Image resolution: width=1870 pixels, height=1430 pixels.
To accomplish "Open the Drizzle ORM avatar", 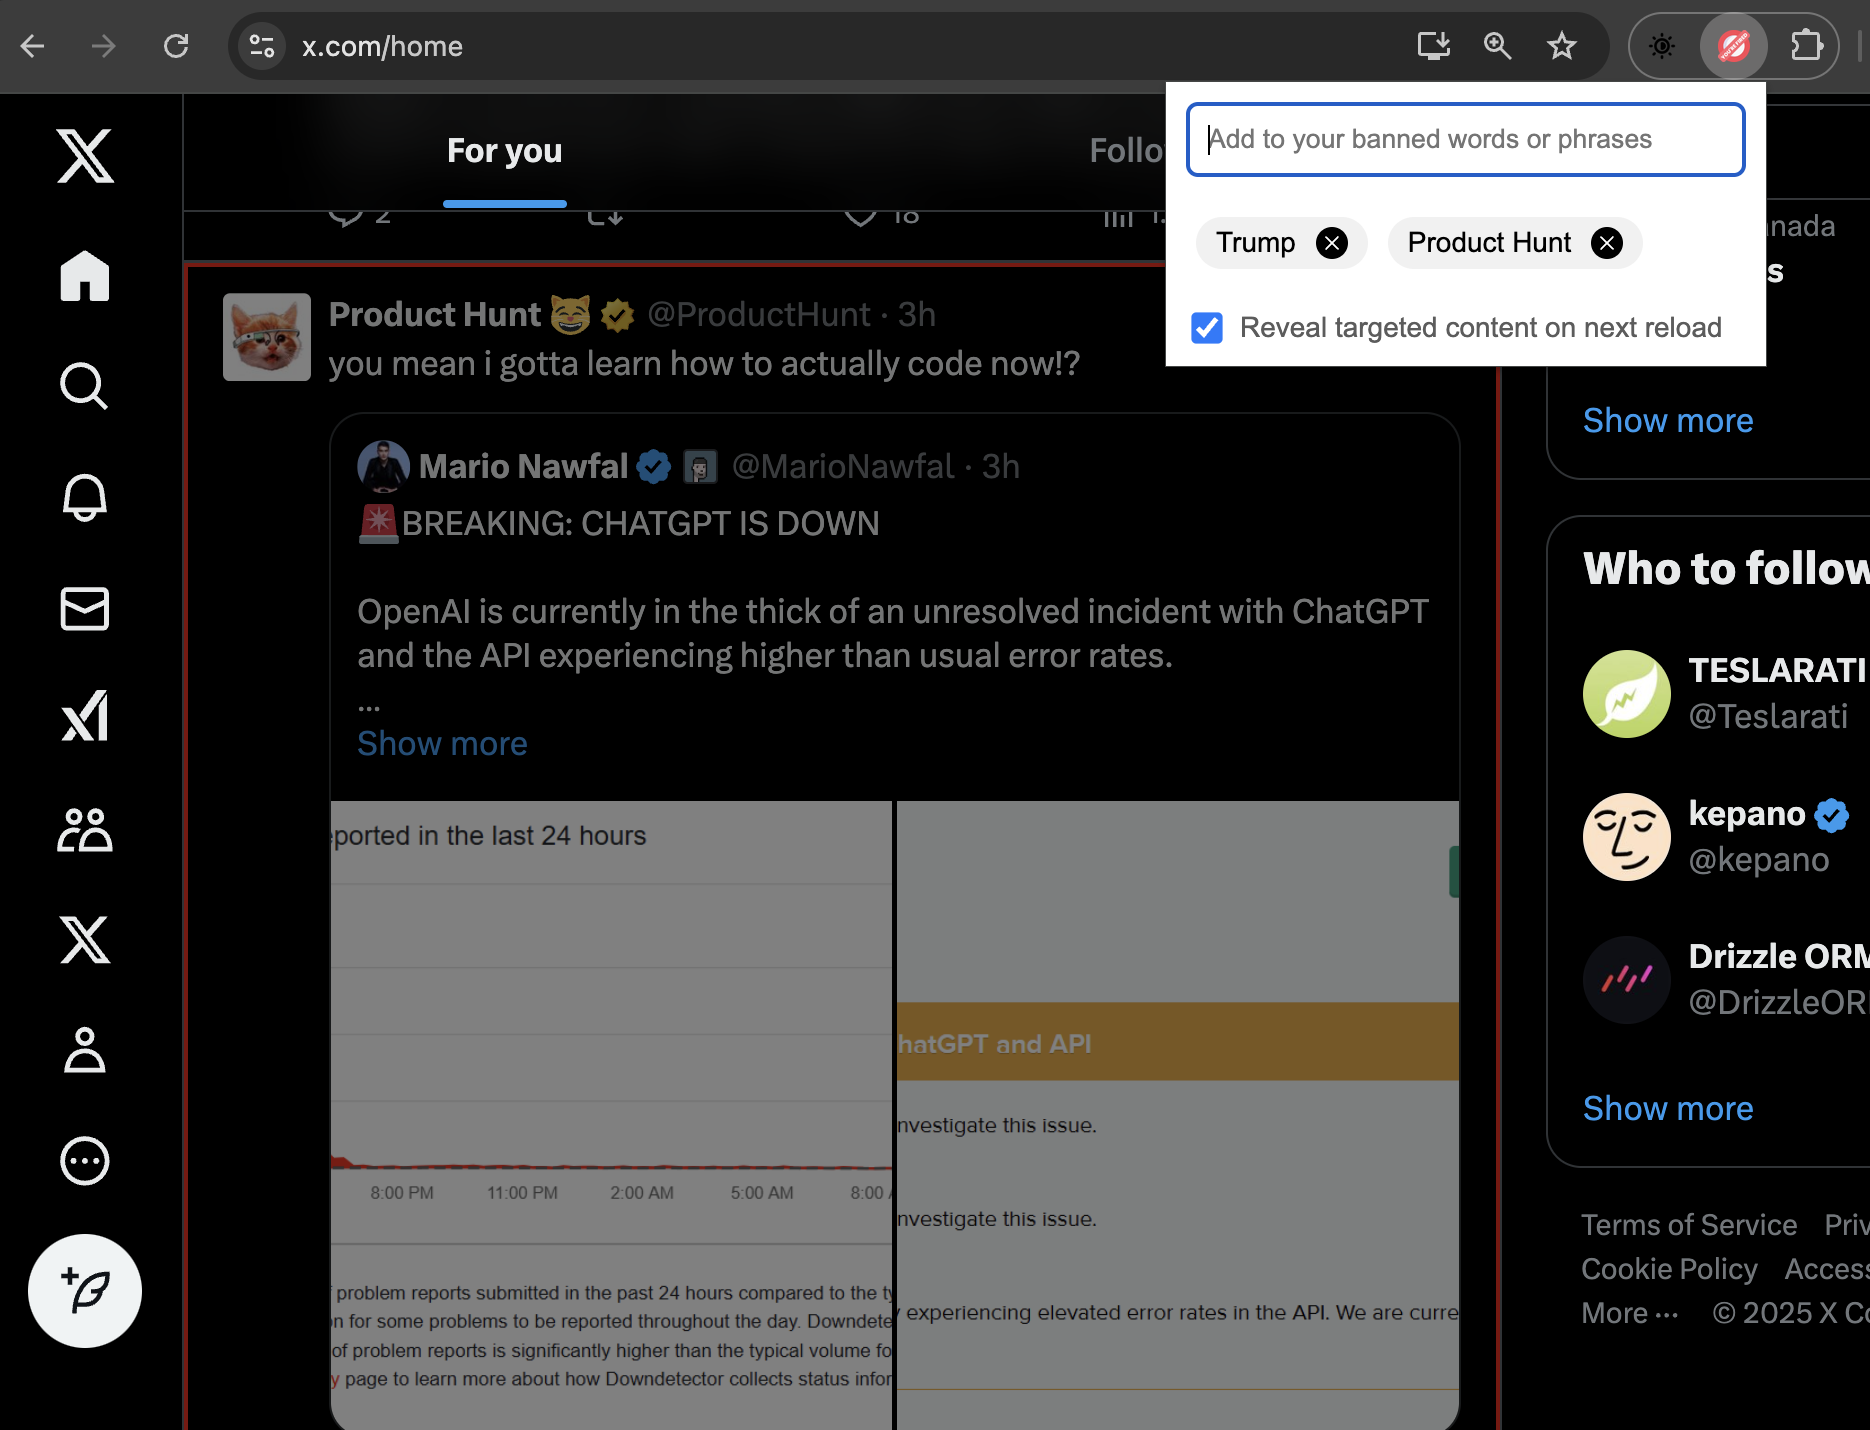I will click(x=1627, y=980).
